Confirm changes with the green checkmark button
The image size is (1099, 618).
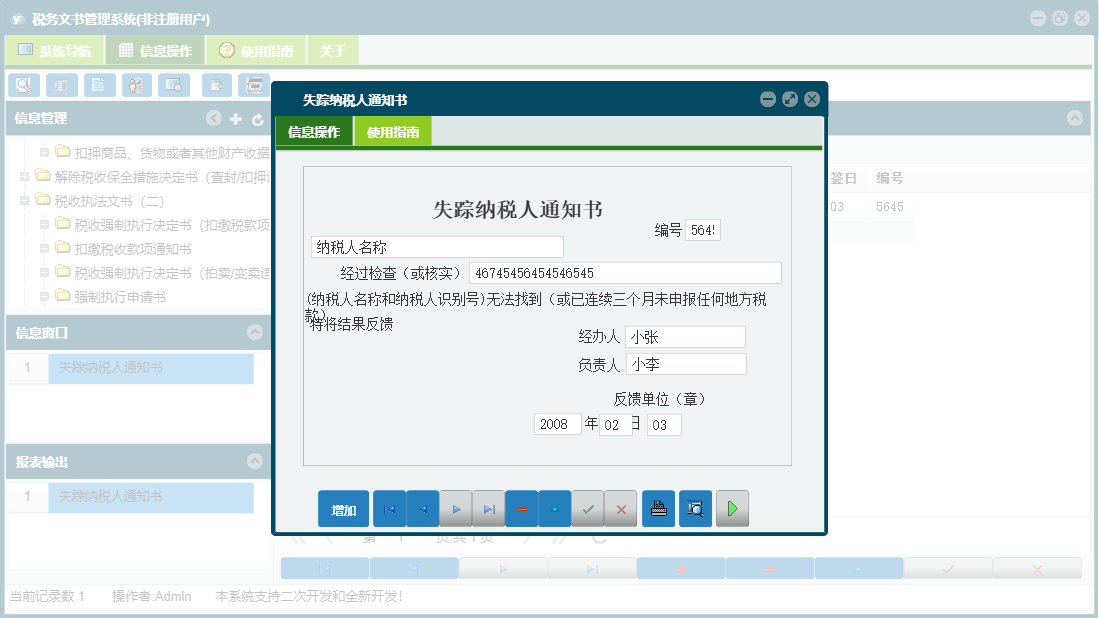[588, 509]
